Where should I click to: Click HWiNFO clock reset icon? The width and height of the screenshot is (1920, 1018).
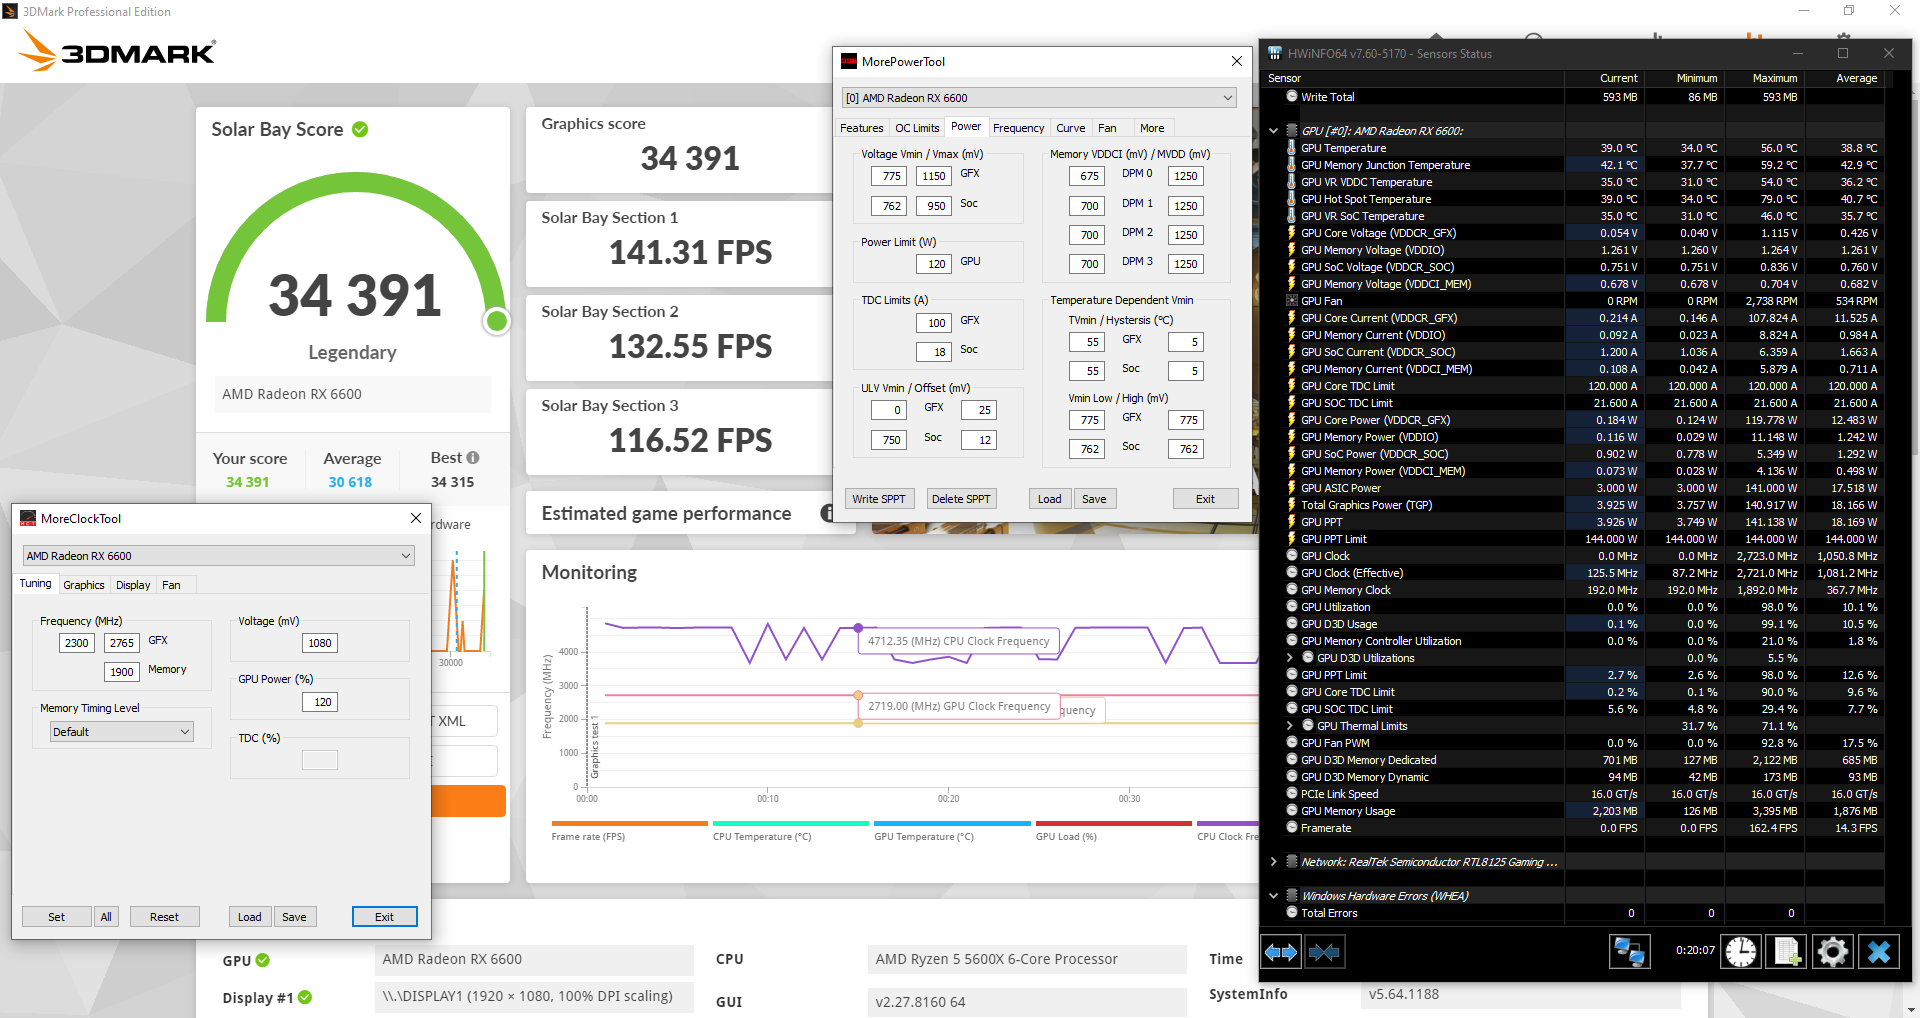pyautogui.click(x=1740, y=951)
